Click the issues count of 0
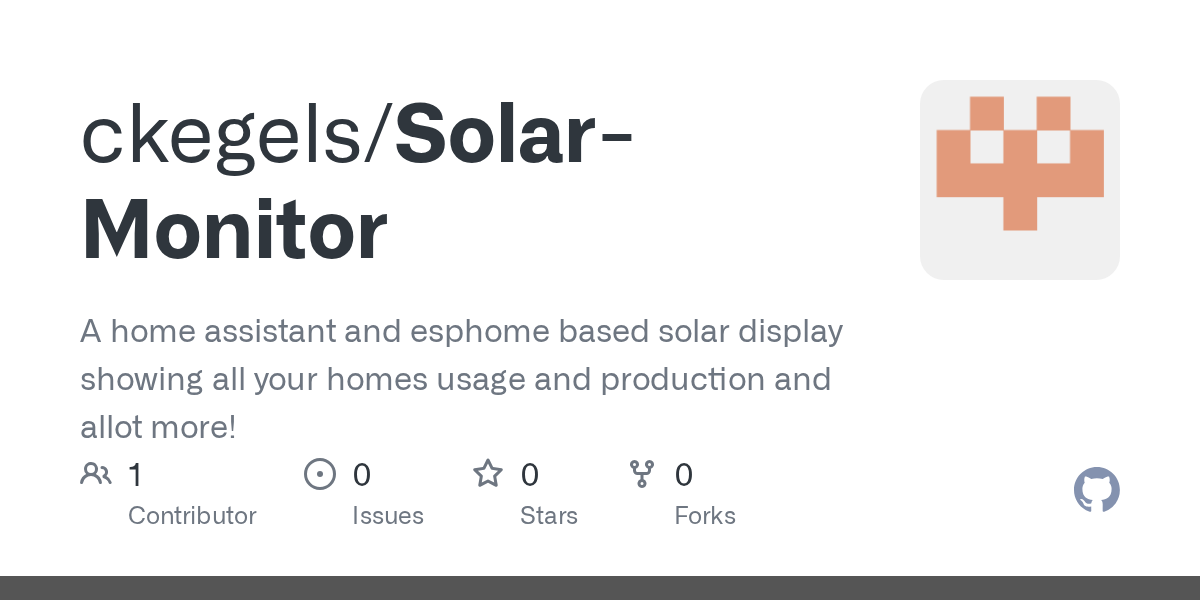The width and height of the screenshot is (1200, 600). (362, 475)
